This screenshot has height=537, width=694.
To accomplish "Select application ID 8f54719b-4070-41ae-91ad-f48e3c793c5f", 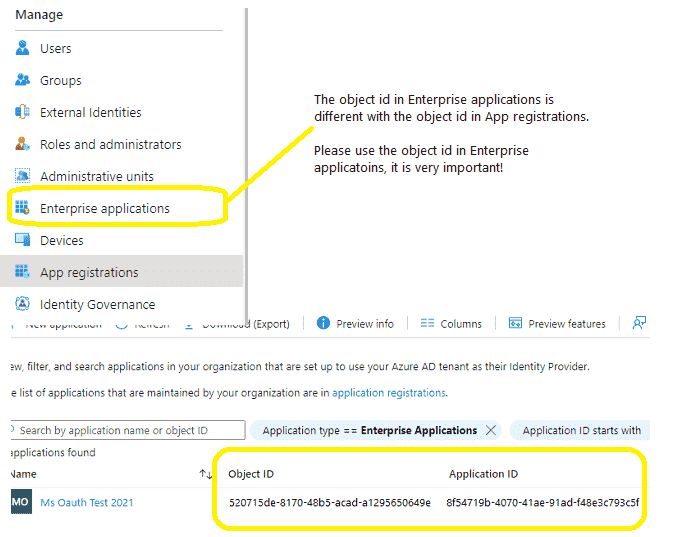I will (543, 502).
